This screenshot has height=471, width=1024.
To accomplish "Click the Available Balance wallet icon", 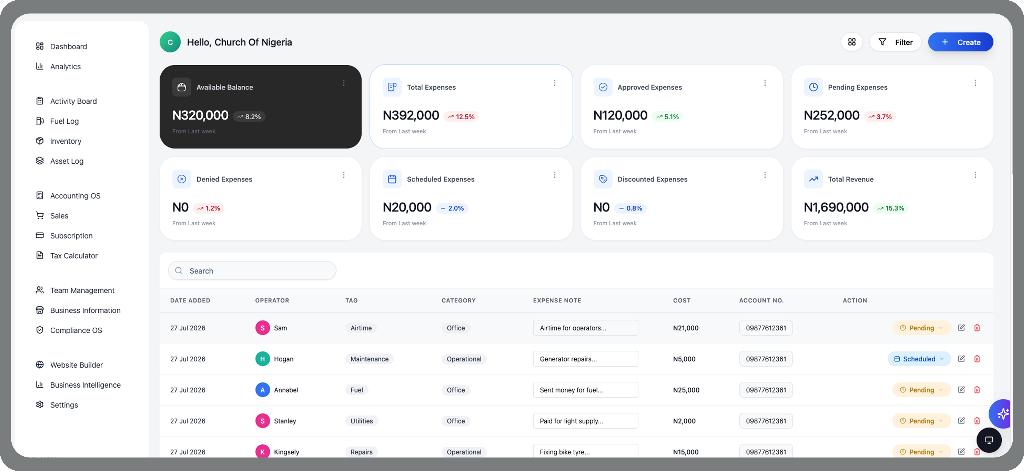I will tap(182, 87).
